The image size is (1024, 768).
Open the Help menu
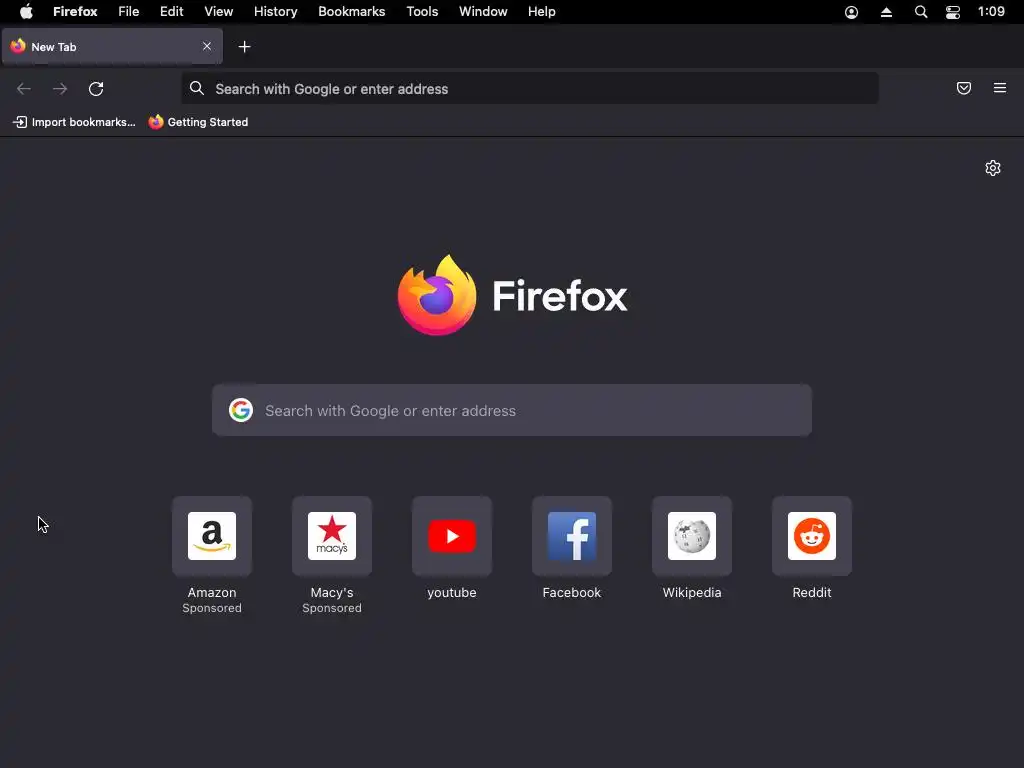coord(541,12)
